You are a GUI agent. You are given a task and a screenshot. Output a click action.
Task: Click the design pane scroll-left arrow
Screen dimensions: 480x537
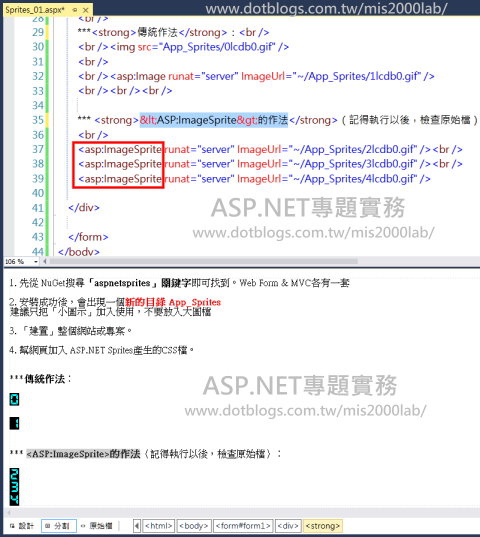pos(9,513)
